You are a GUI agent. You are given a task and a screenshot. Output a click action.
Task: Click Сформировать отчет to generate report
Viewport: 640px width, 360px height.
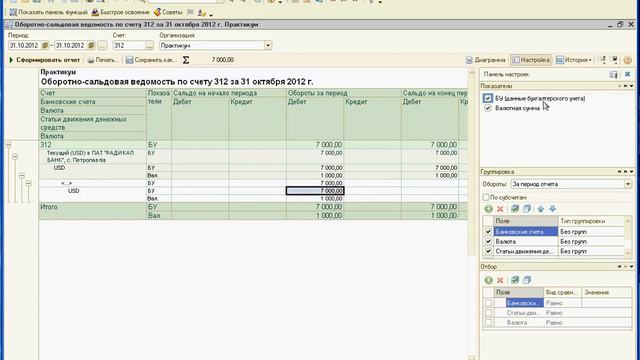(44, 60)
